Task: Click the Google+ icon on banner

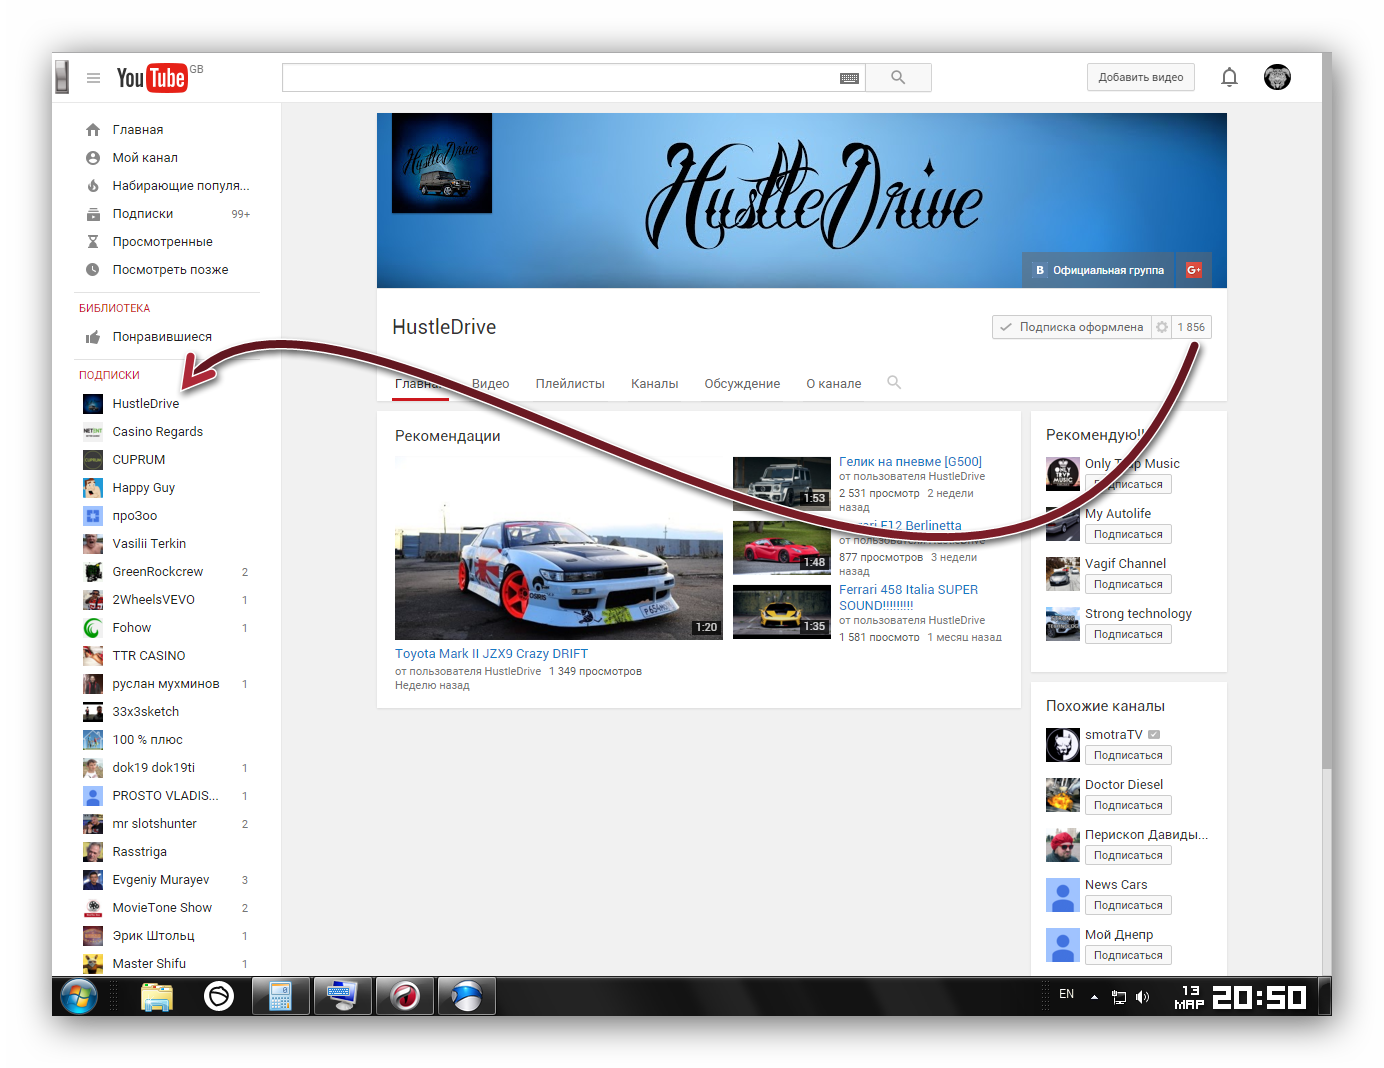Action: click(1193, 270)
